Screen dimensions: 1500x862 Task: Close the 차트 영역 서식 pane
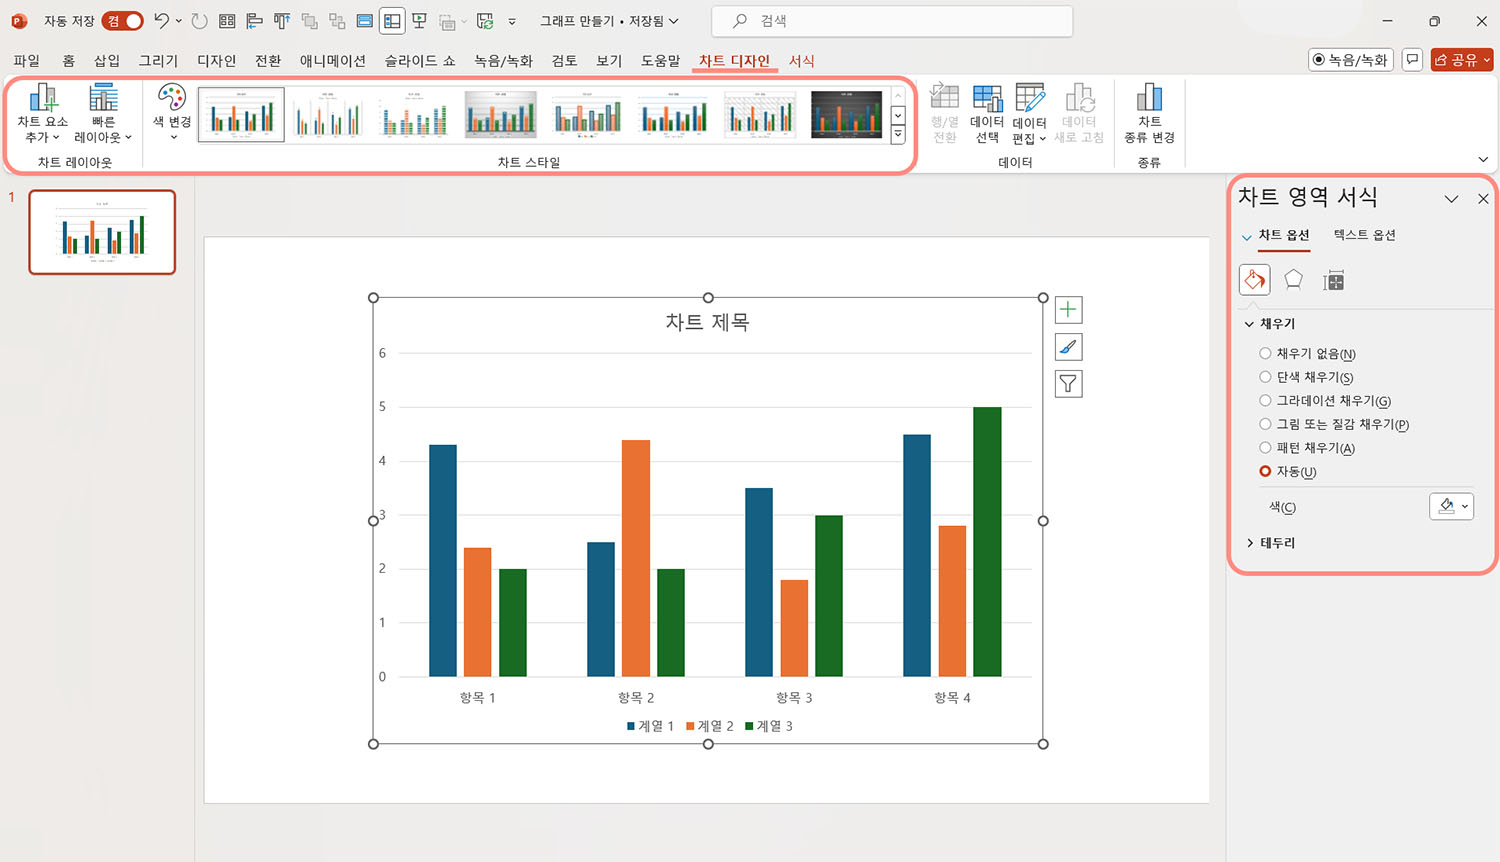tap(1483, 199)
